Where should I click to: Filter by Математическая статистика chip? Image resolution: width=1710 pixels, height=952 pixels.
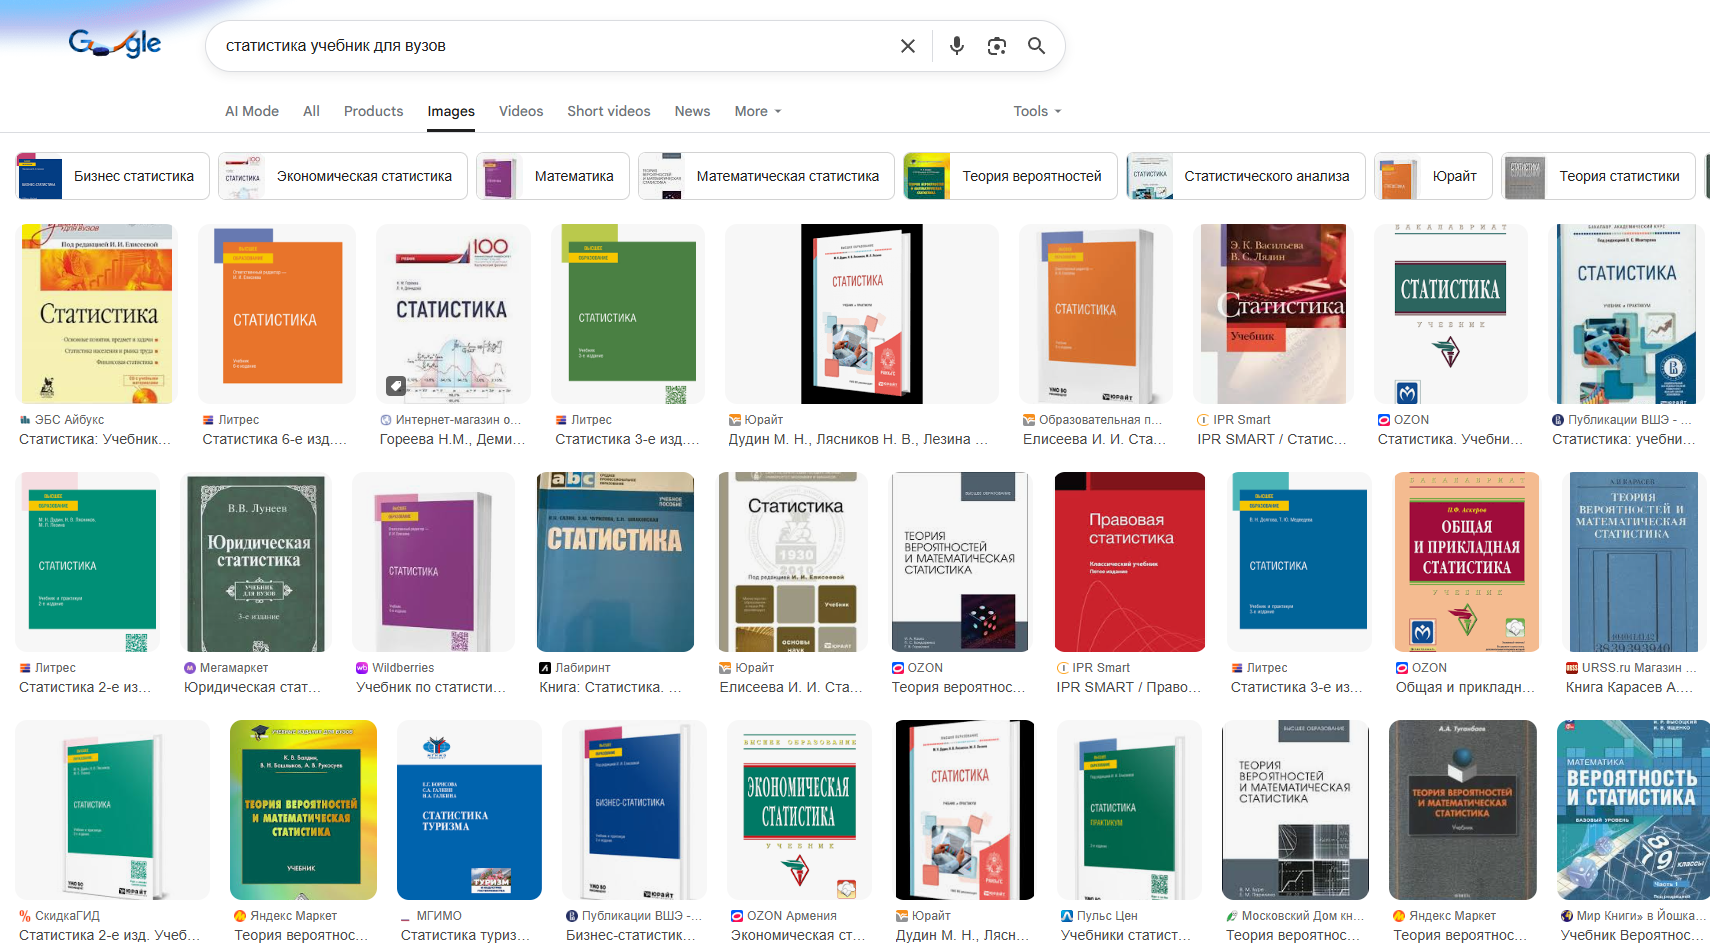click(766, 176)
